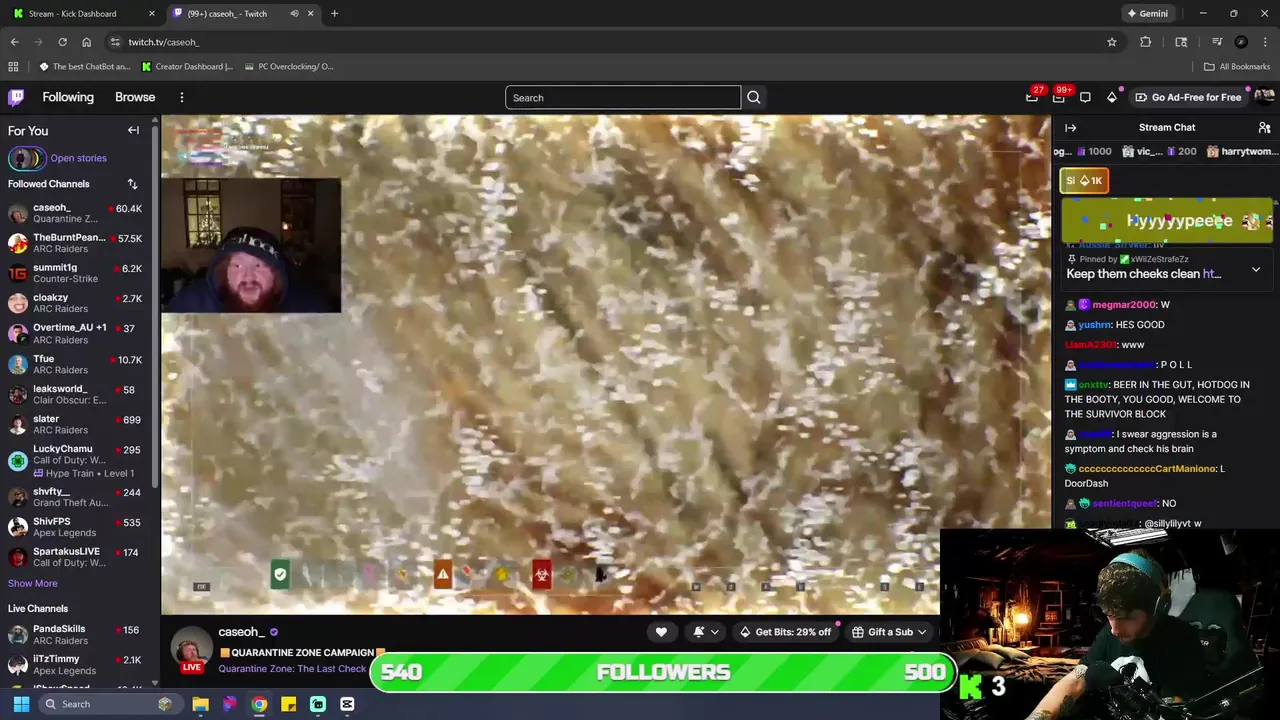Mute the Twitch tab audio icon
Image resolution: width=1280 pixels, height=720 pixels.
tap(294, 14)
